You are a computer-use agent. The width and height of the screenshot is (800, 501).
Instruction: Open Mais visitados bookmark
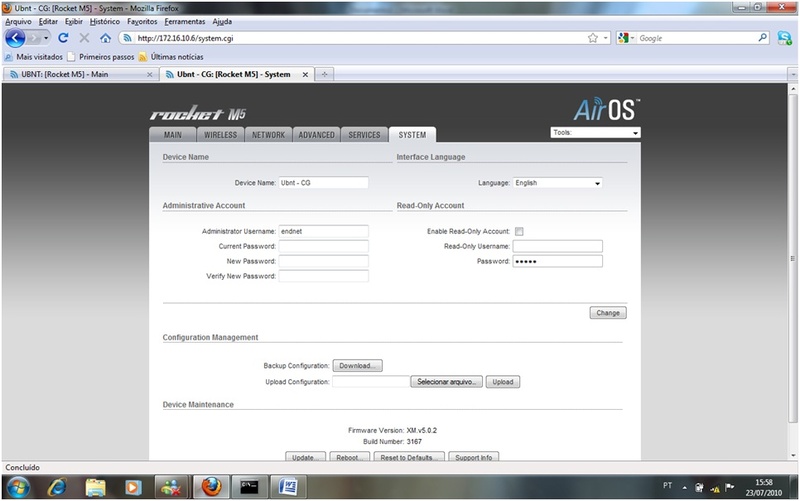click(34, 57)
